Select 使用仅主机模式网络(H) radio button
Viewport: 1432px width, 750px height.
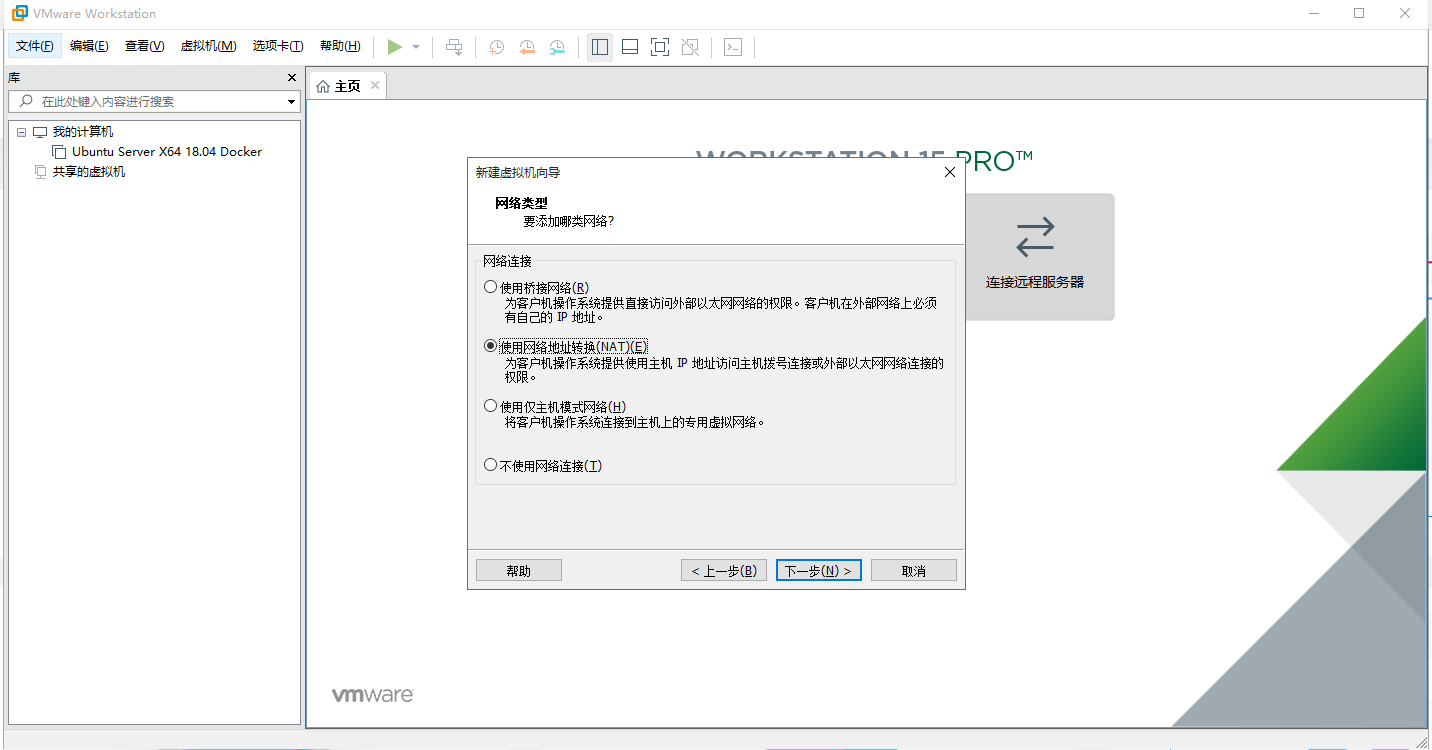coord(490,406)
